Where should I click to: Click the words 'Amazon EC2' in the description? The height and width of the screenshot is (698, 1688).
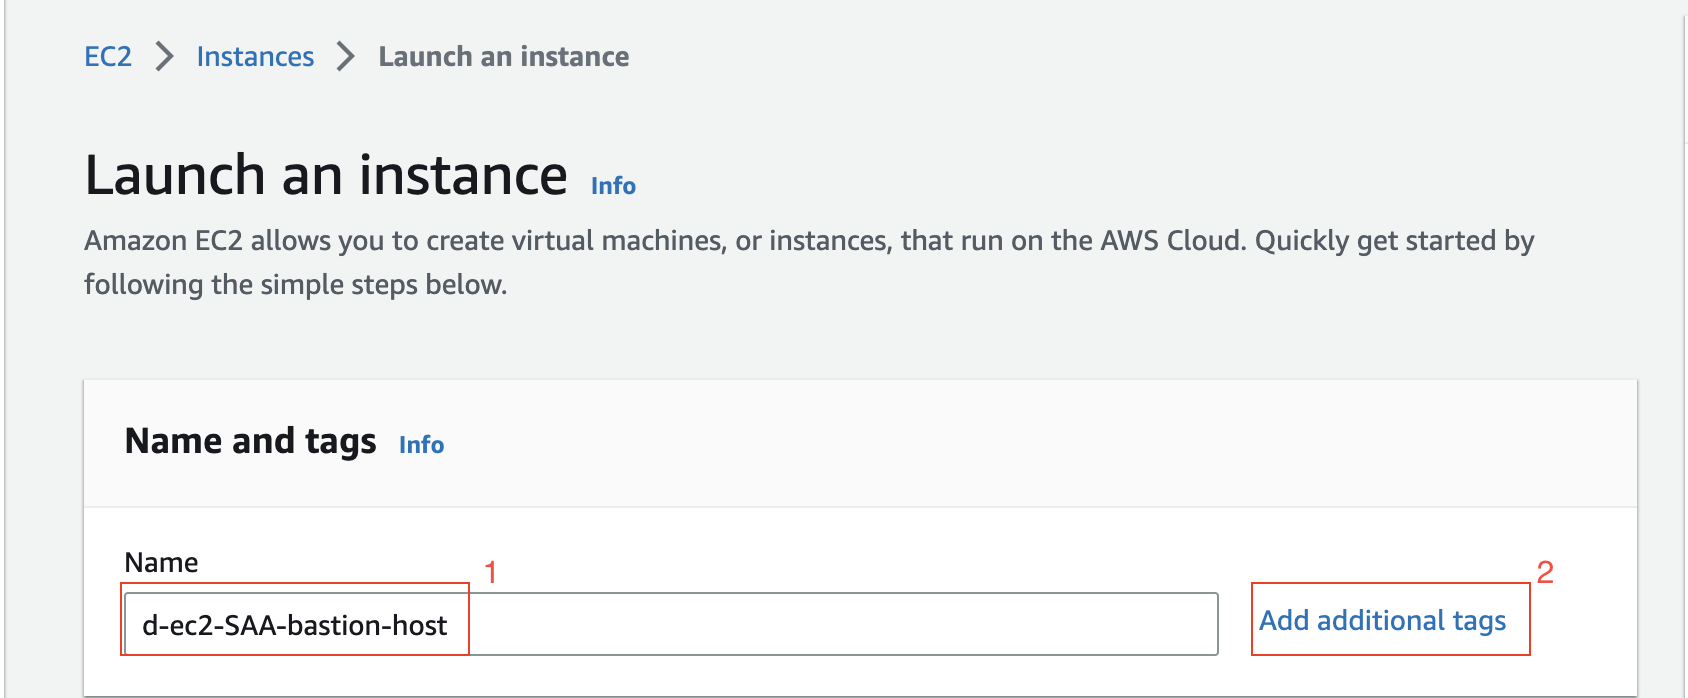tap(163, 241)
